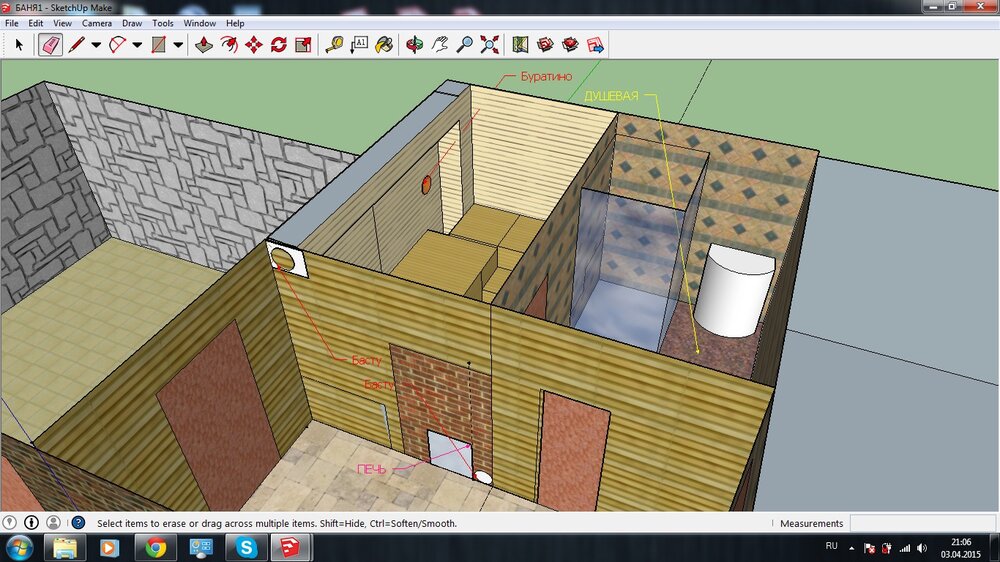
Task: Open the Window menu
Action: pos(199,22)
